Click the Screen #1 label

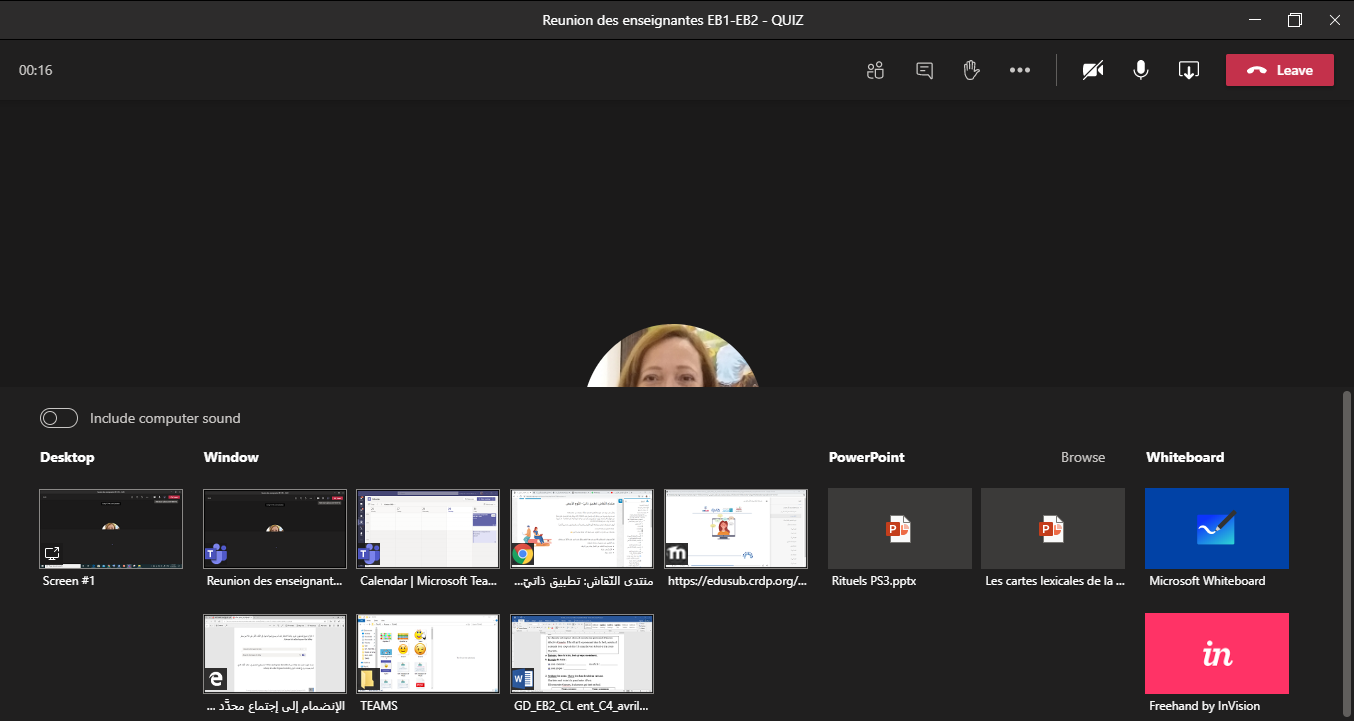70,580
